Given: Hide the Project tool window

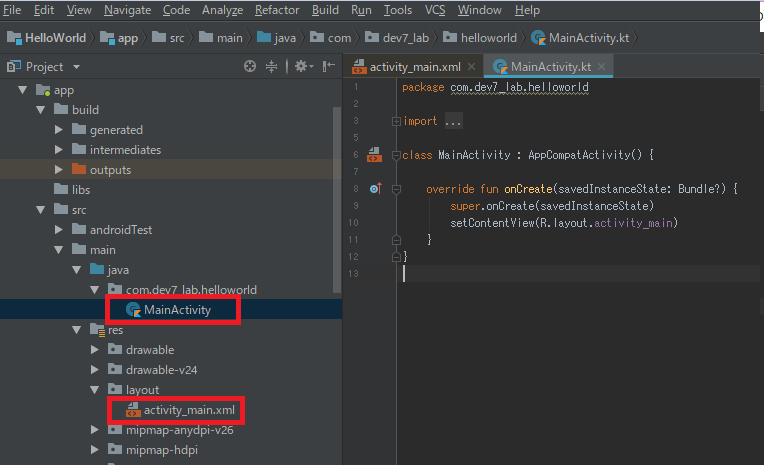Looking at the screenshot, I should 329,66.
